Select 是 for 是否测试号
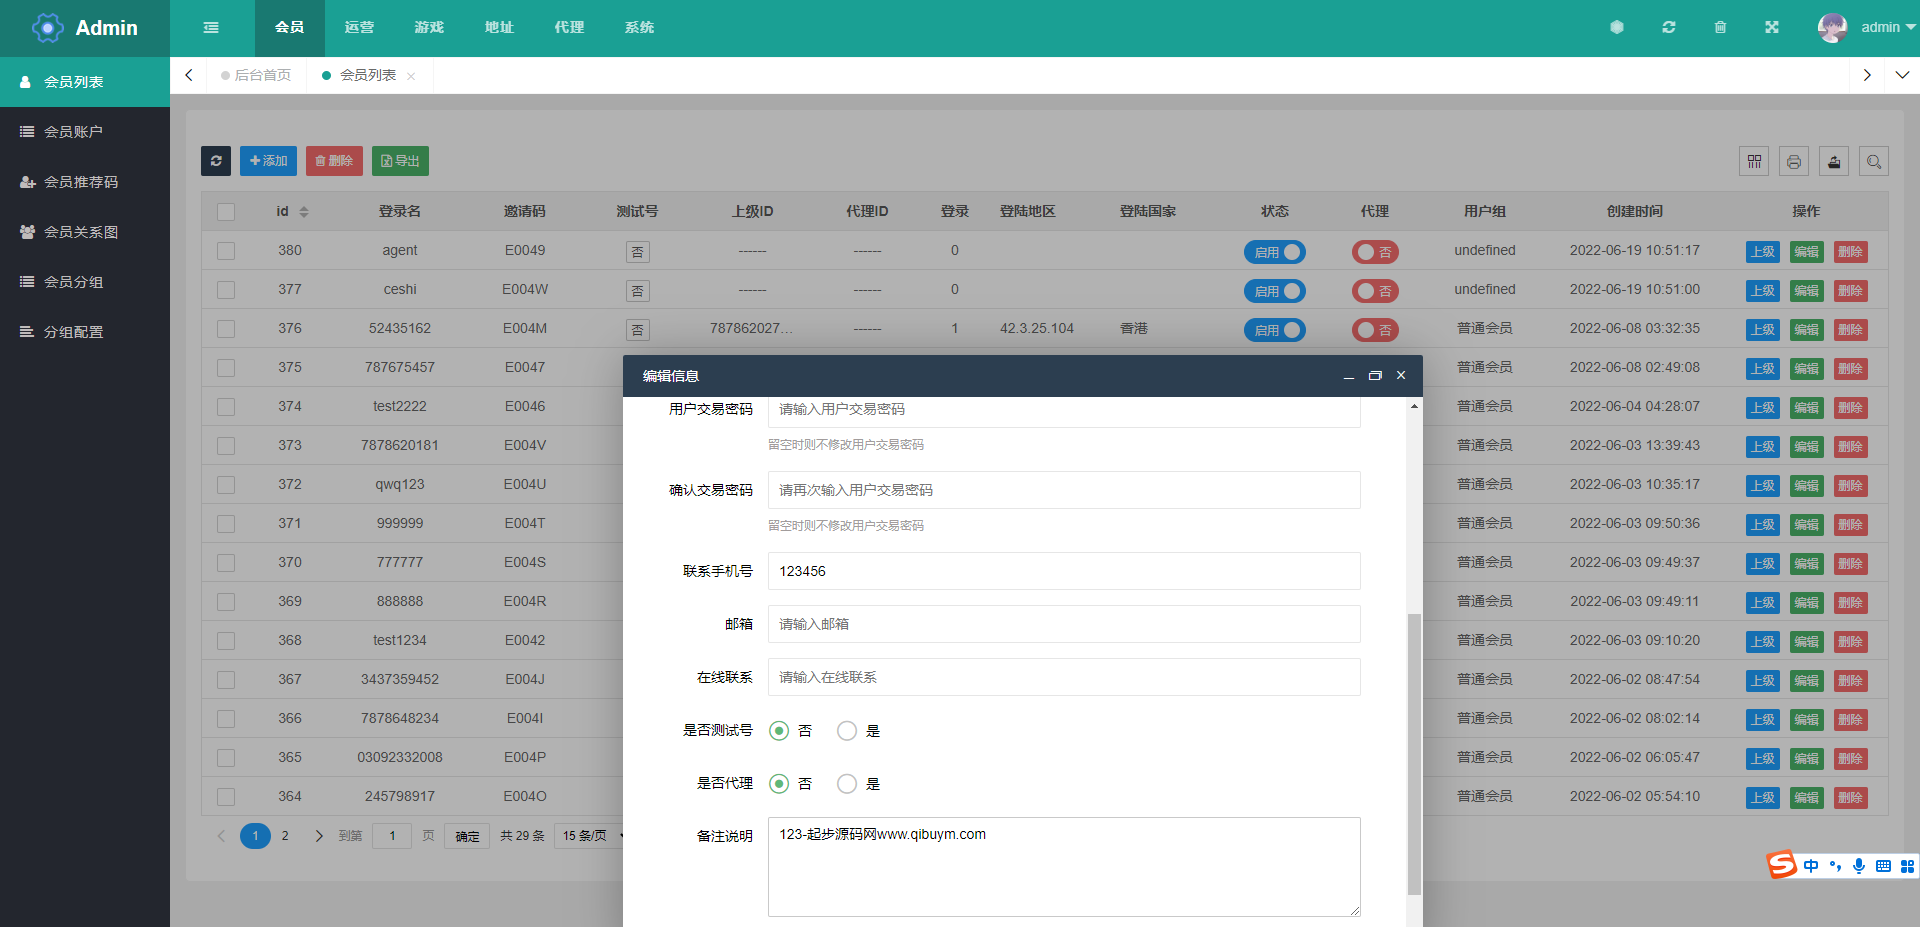This screenshot has height=927, width=1920. [847, 731]
